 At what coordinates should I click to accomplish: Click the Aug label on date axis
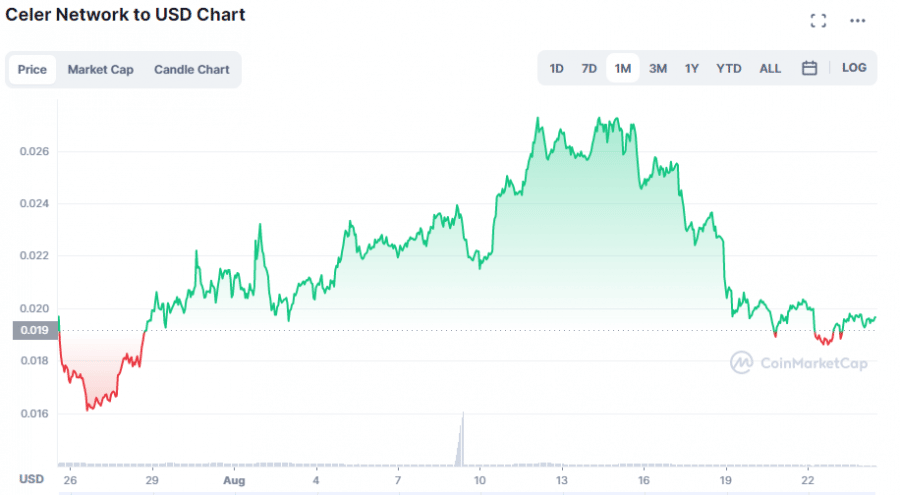click(234, 480)
